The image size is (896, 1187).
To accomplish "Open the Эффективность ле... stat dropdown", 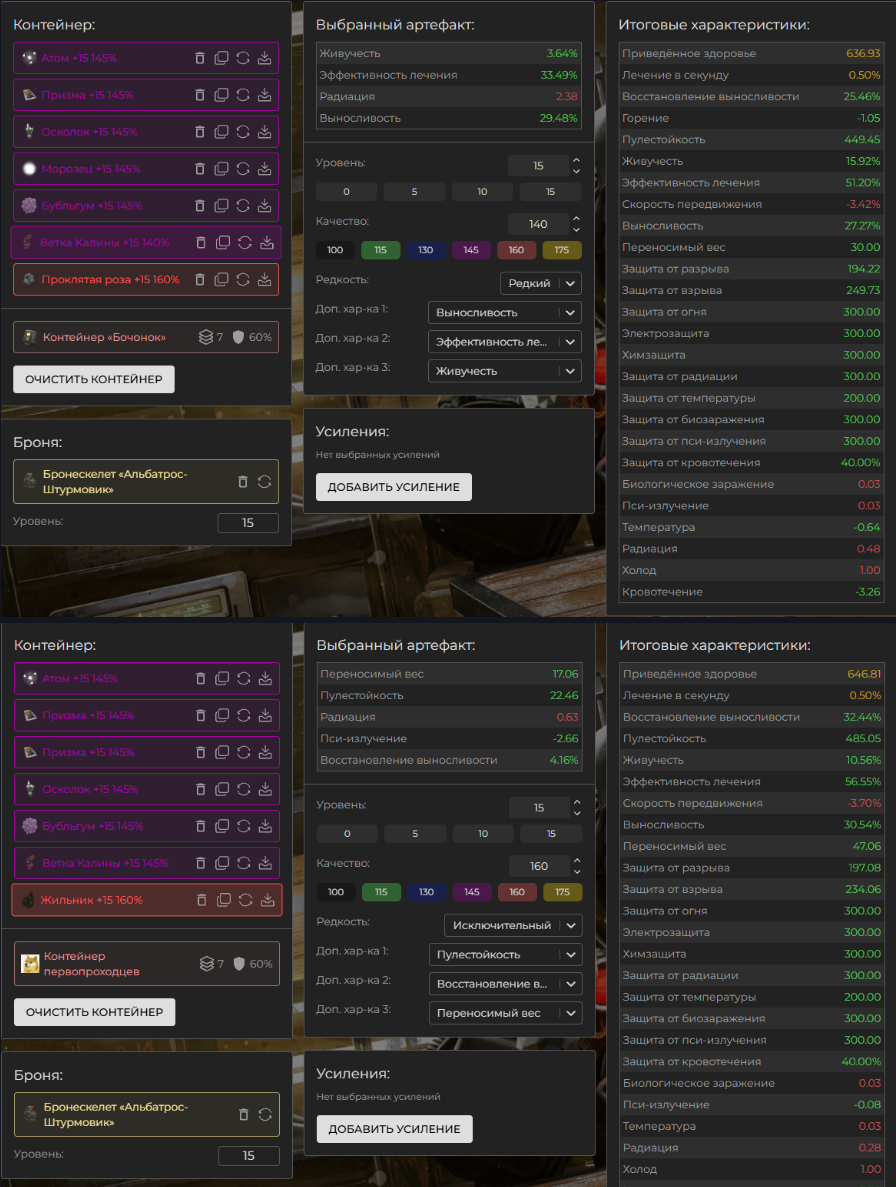I will [505, 342].
